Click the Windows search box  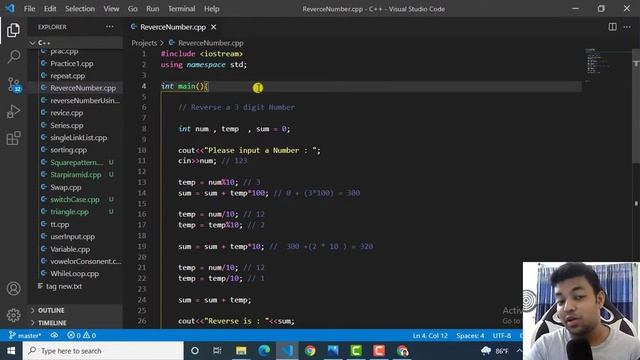103,351
